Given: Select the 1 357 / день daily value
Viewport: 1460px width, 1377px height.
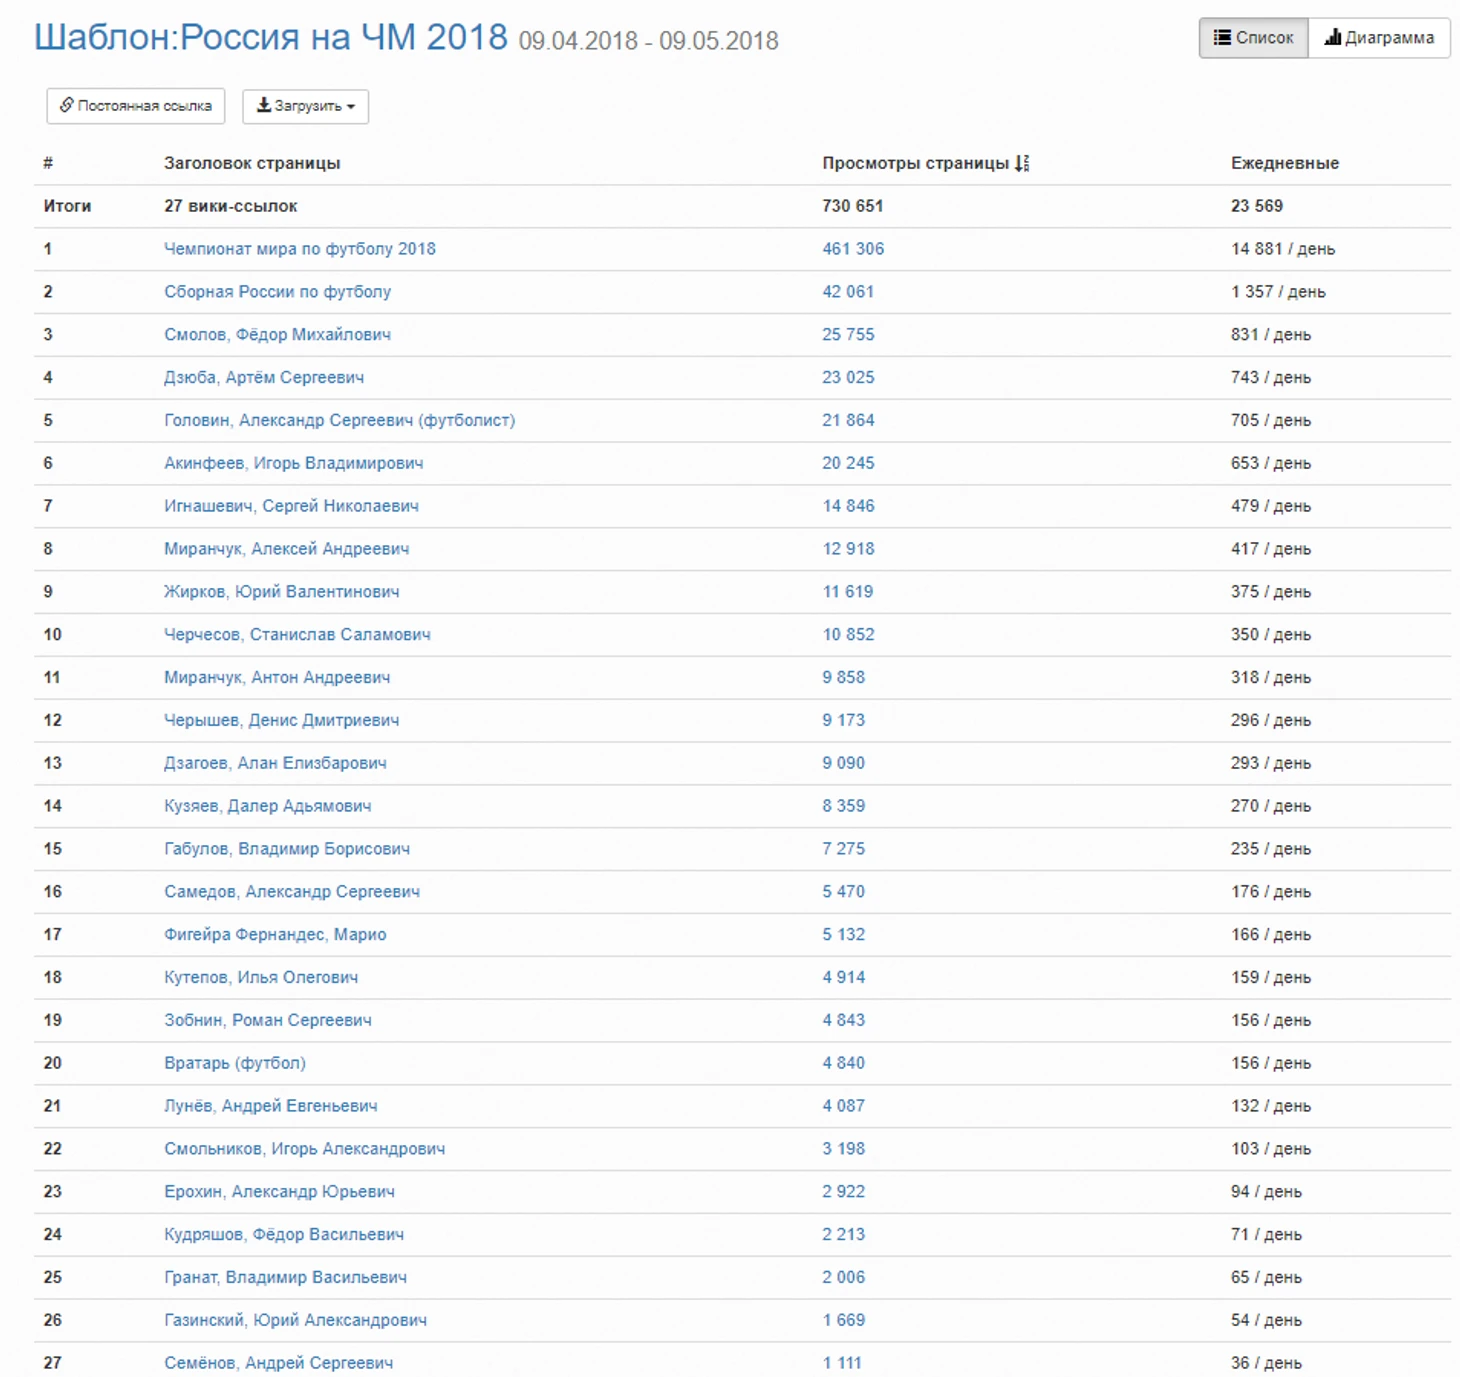Looking at the screenshot, I should (1278, 292).
